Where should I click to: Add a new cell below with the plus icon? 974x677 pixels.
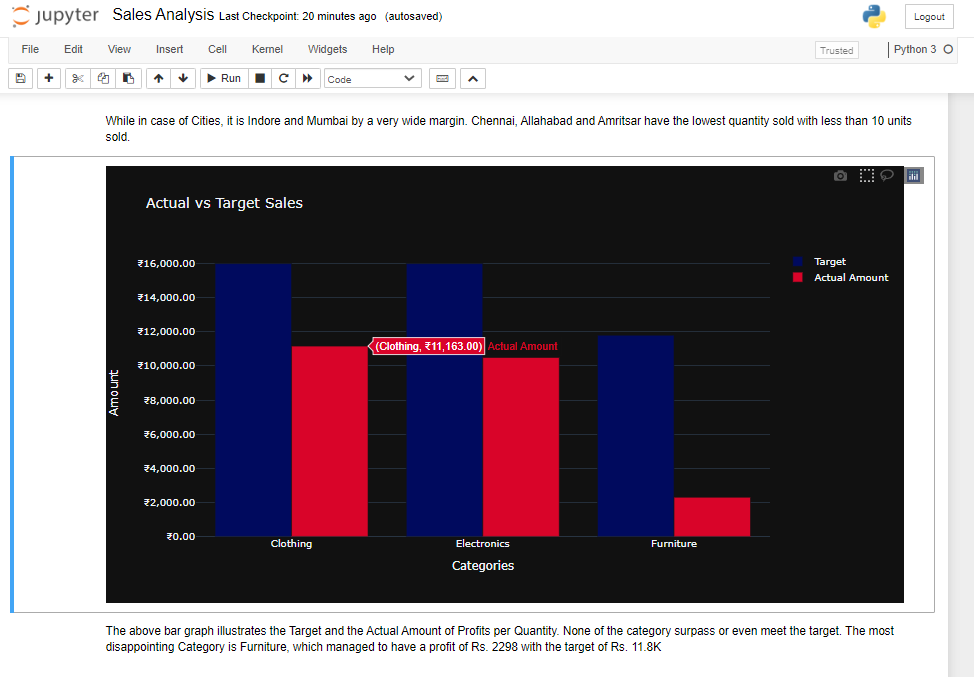48,78
